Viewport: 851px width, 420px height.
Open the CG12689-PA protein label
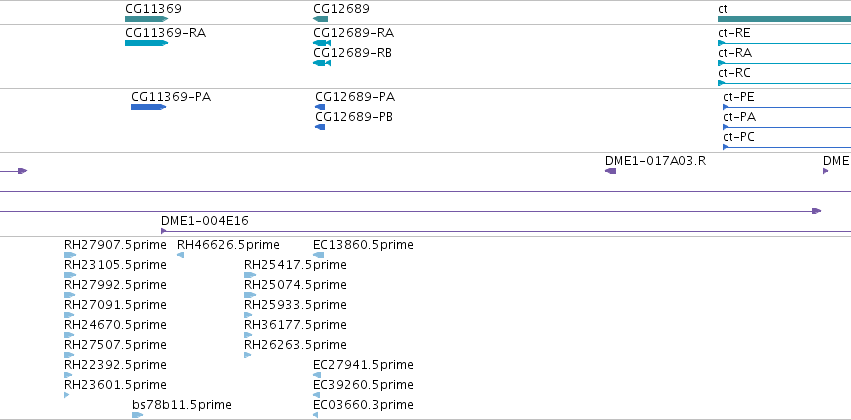pos(355,97)
